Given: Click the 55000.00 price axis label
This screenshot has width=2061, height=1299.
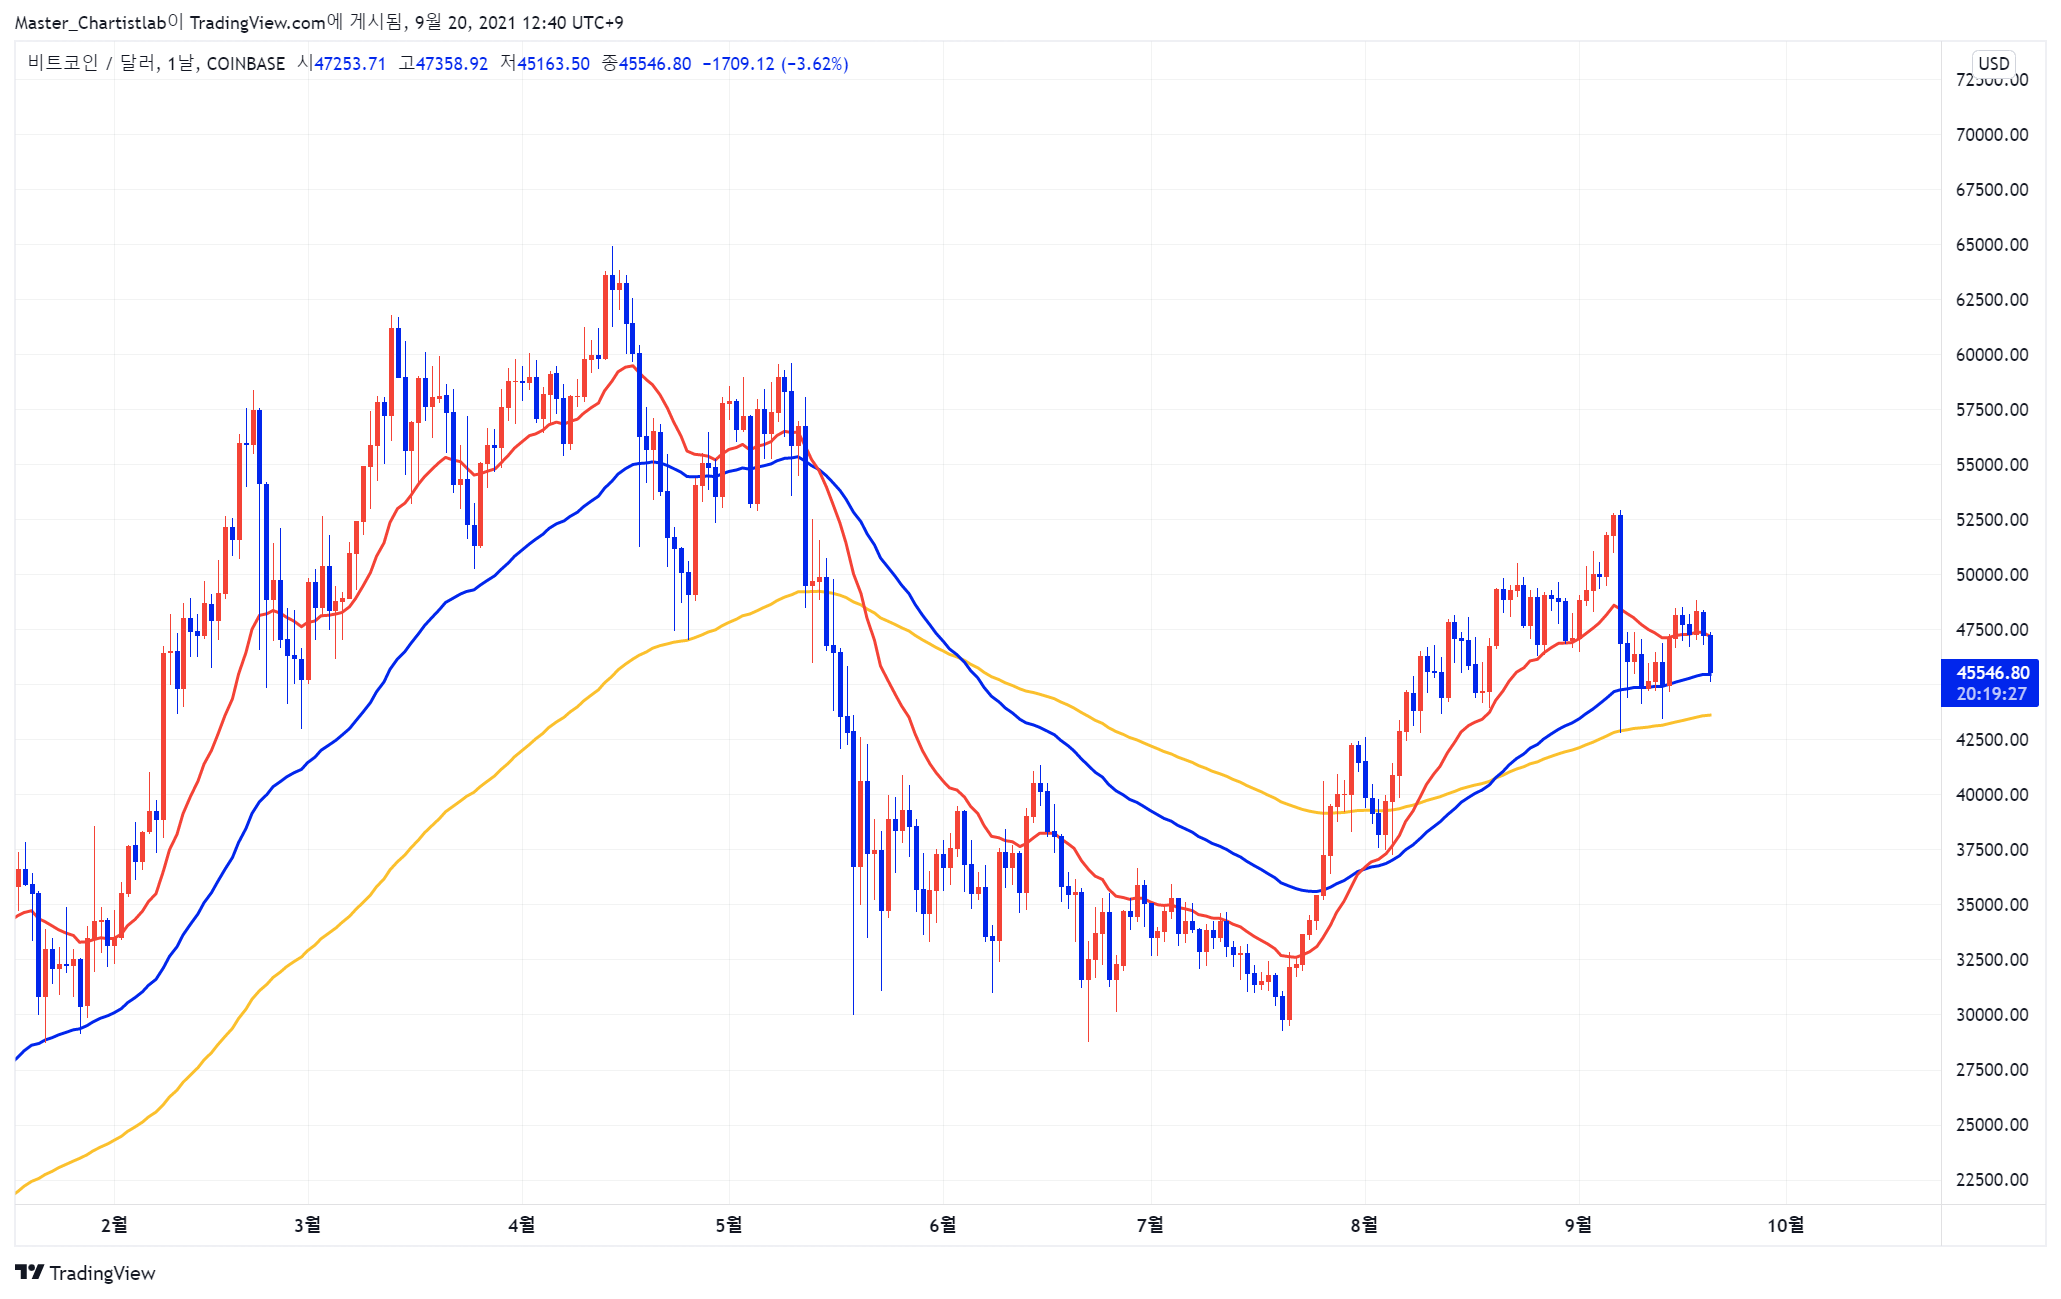Looking at the screenshot, I should tap(1992, 465).
